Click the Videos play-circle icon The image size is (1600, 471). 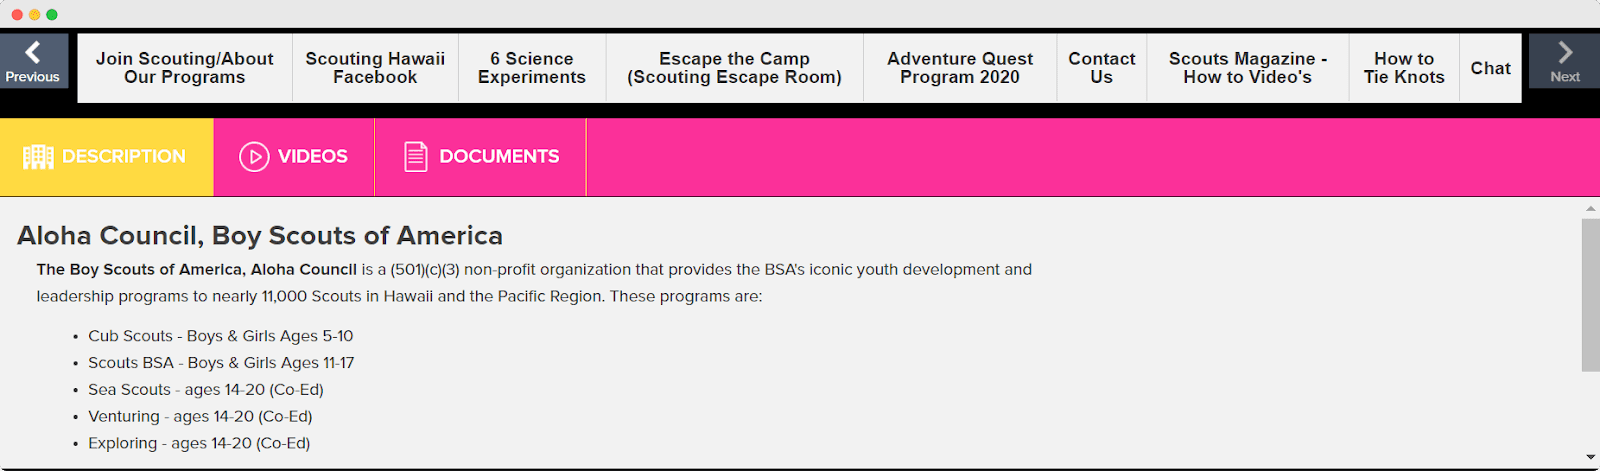(x=254, y=157)
